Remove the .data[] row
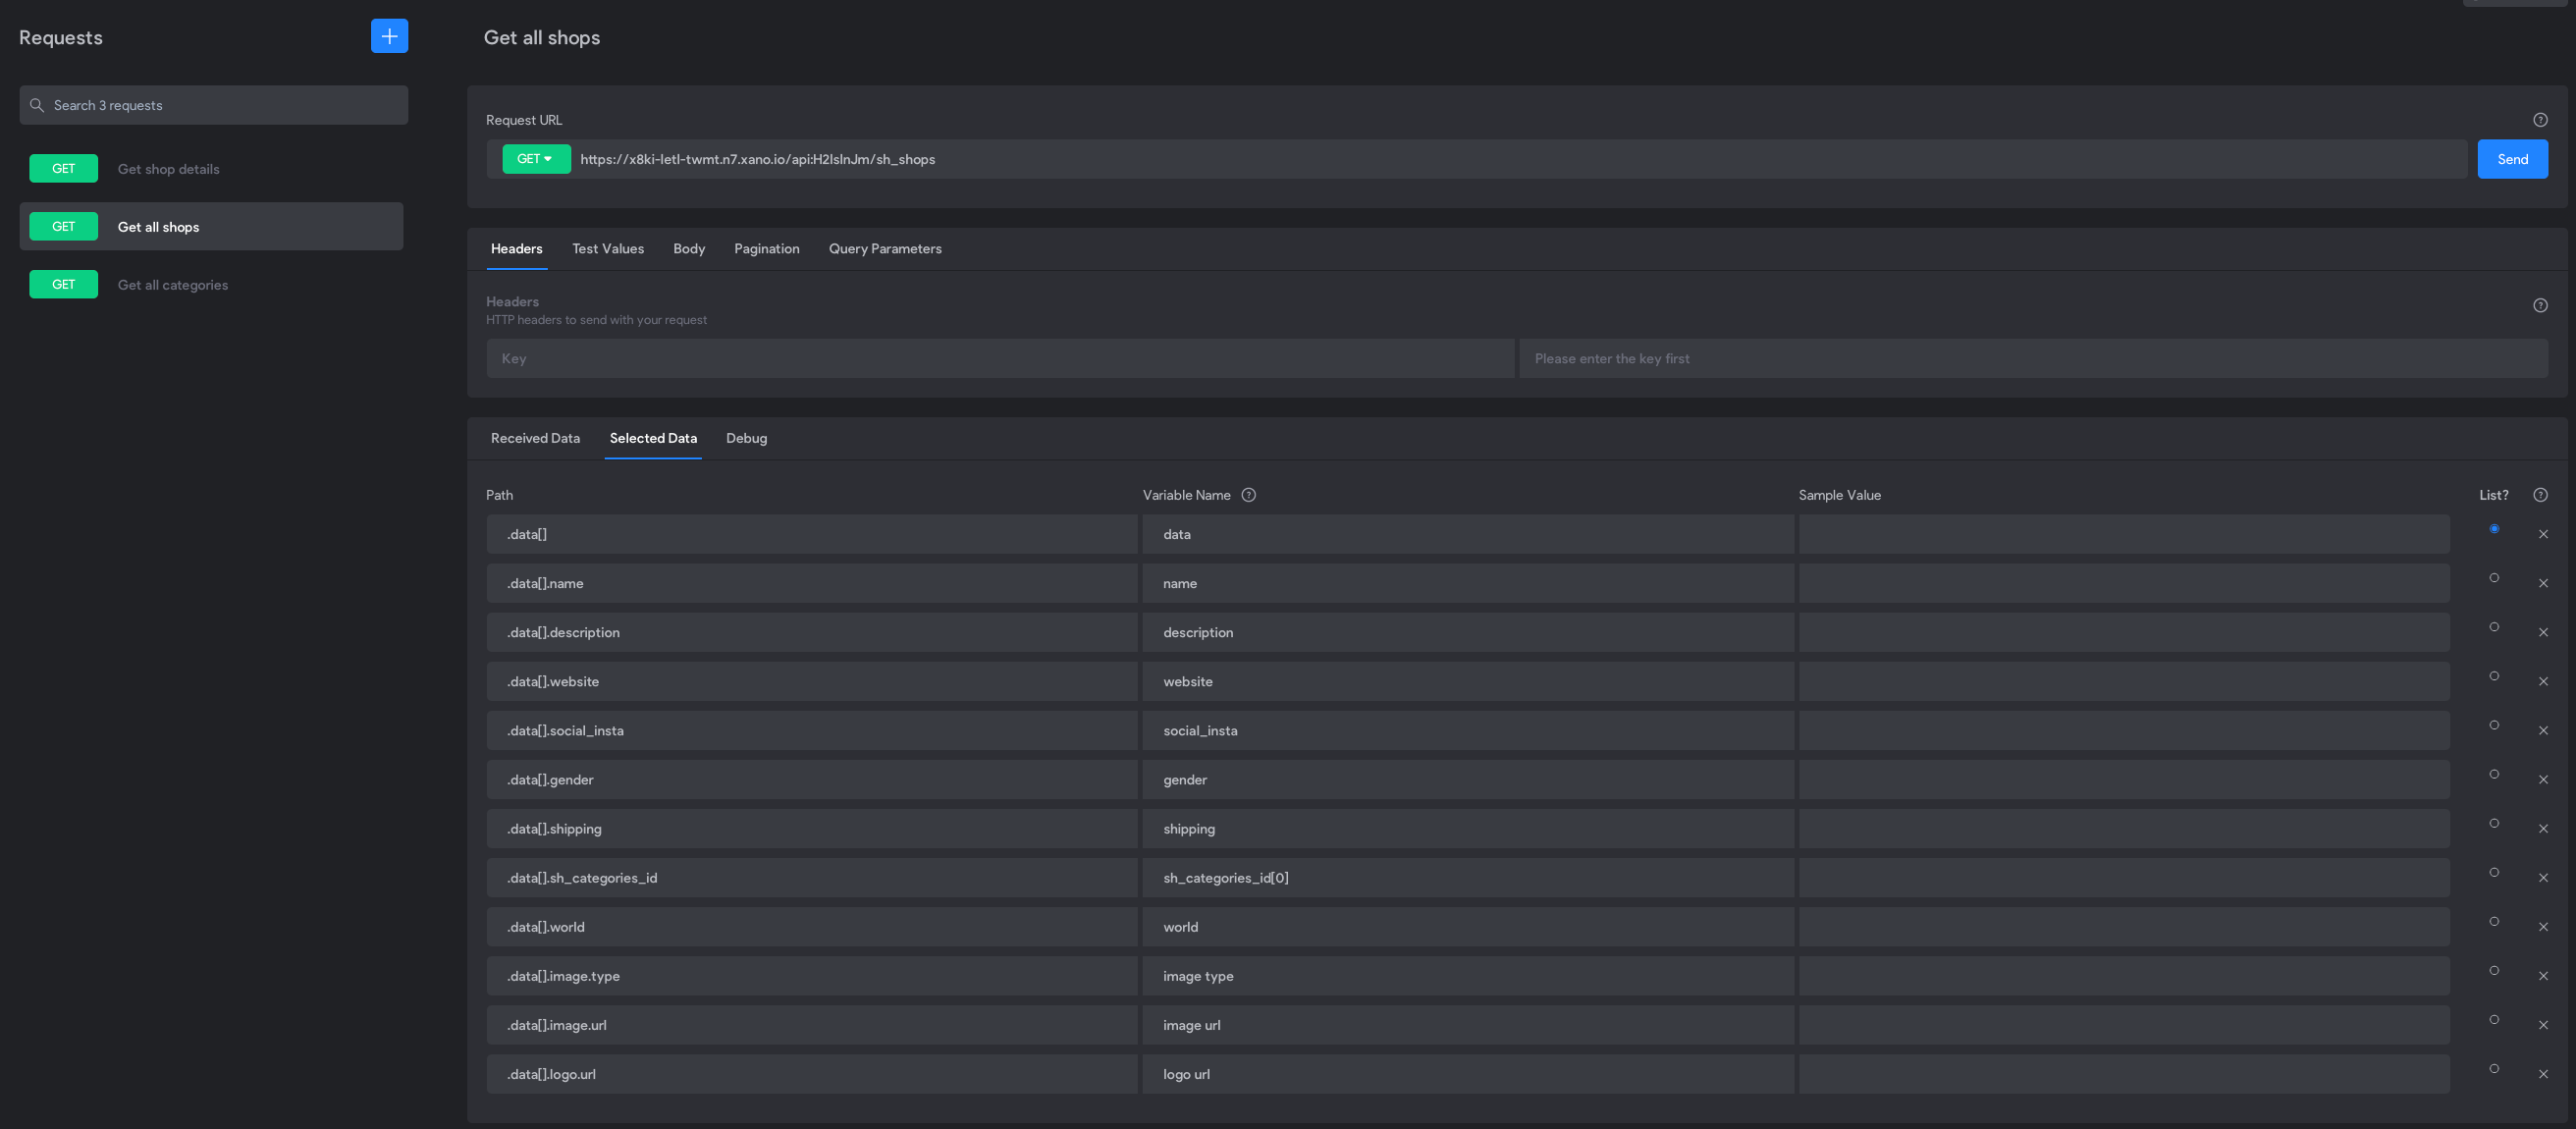 click(2542, 535)
